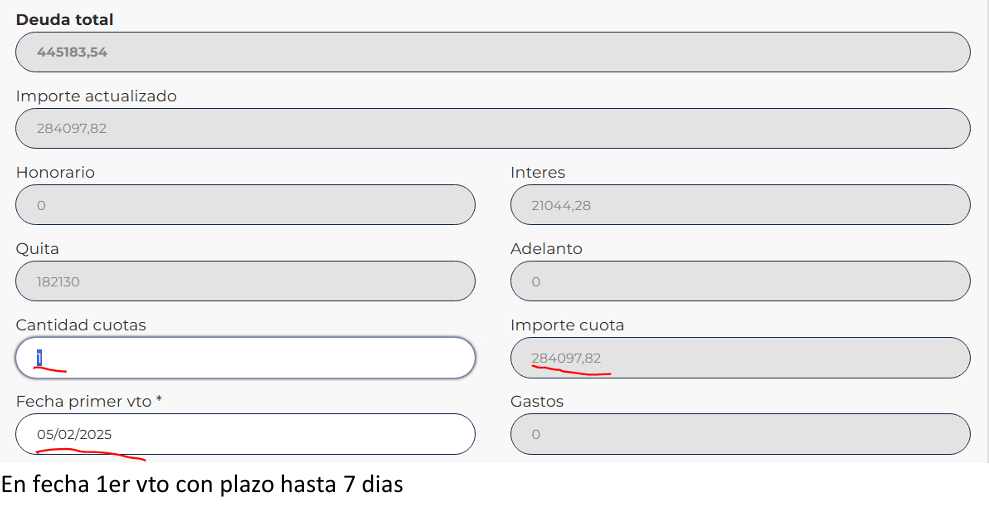Click the "Importe cuota" label text
The height and width of the screenshot is (514, 989).
pyautogui.click(x=567, y=325)
